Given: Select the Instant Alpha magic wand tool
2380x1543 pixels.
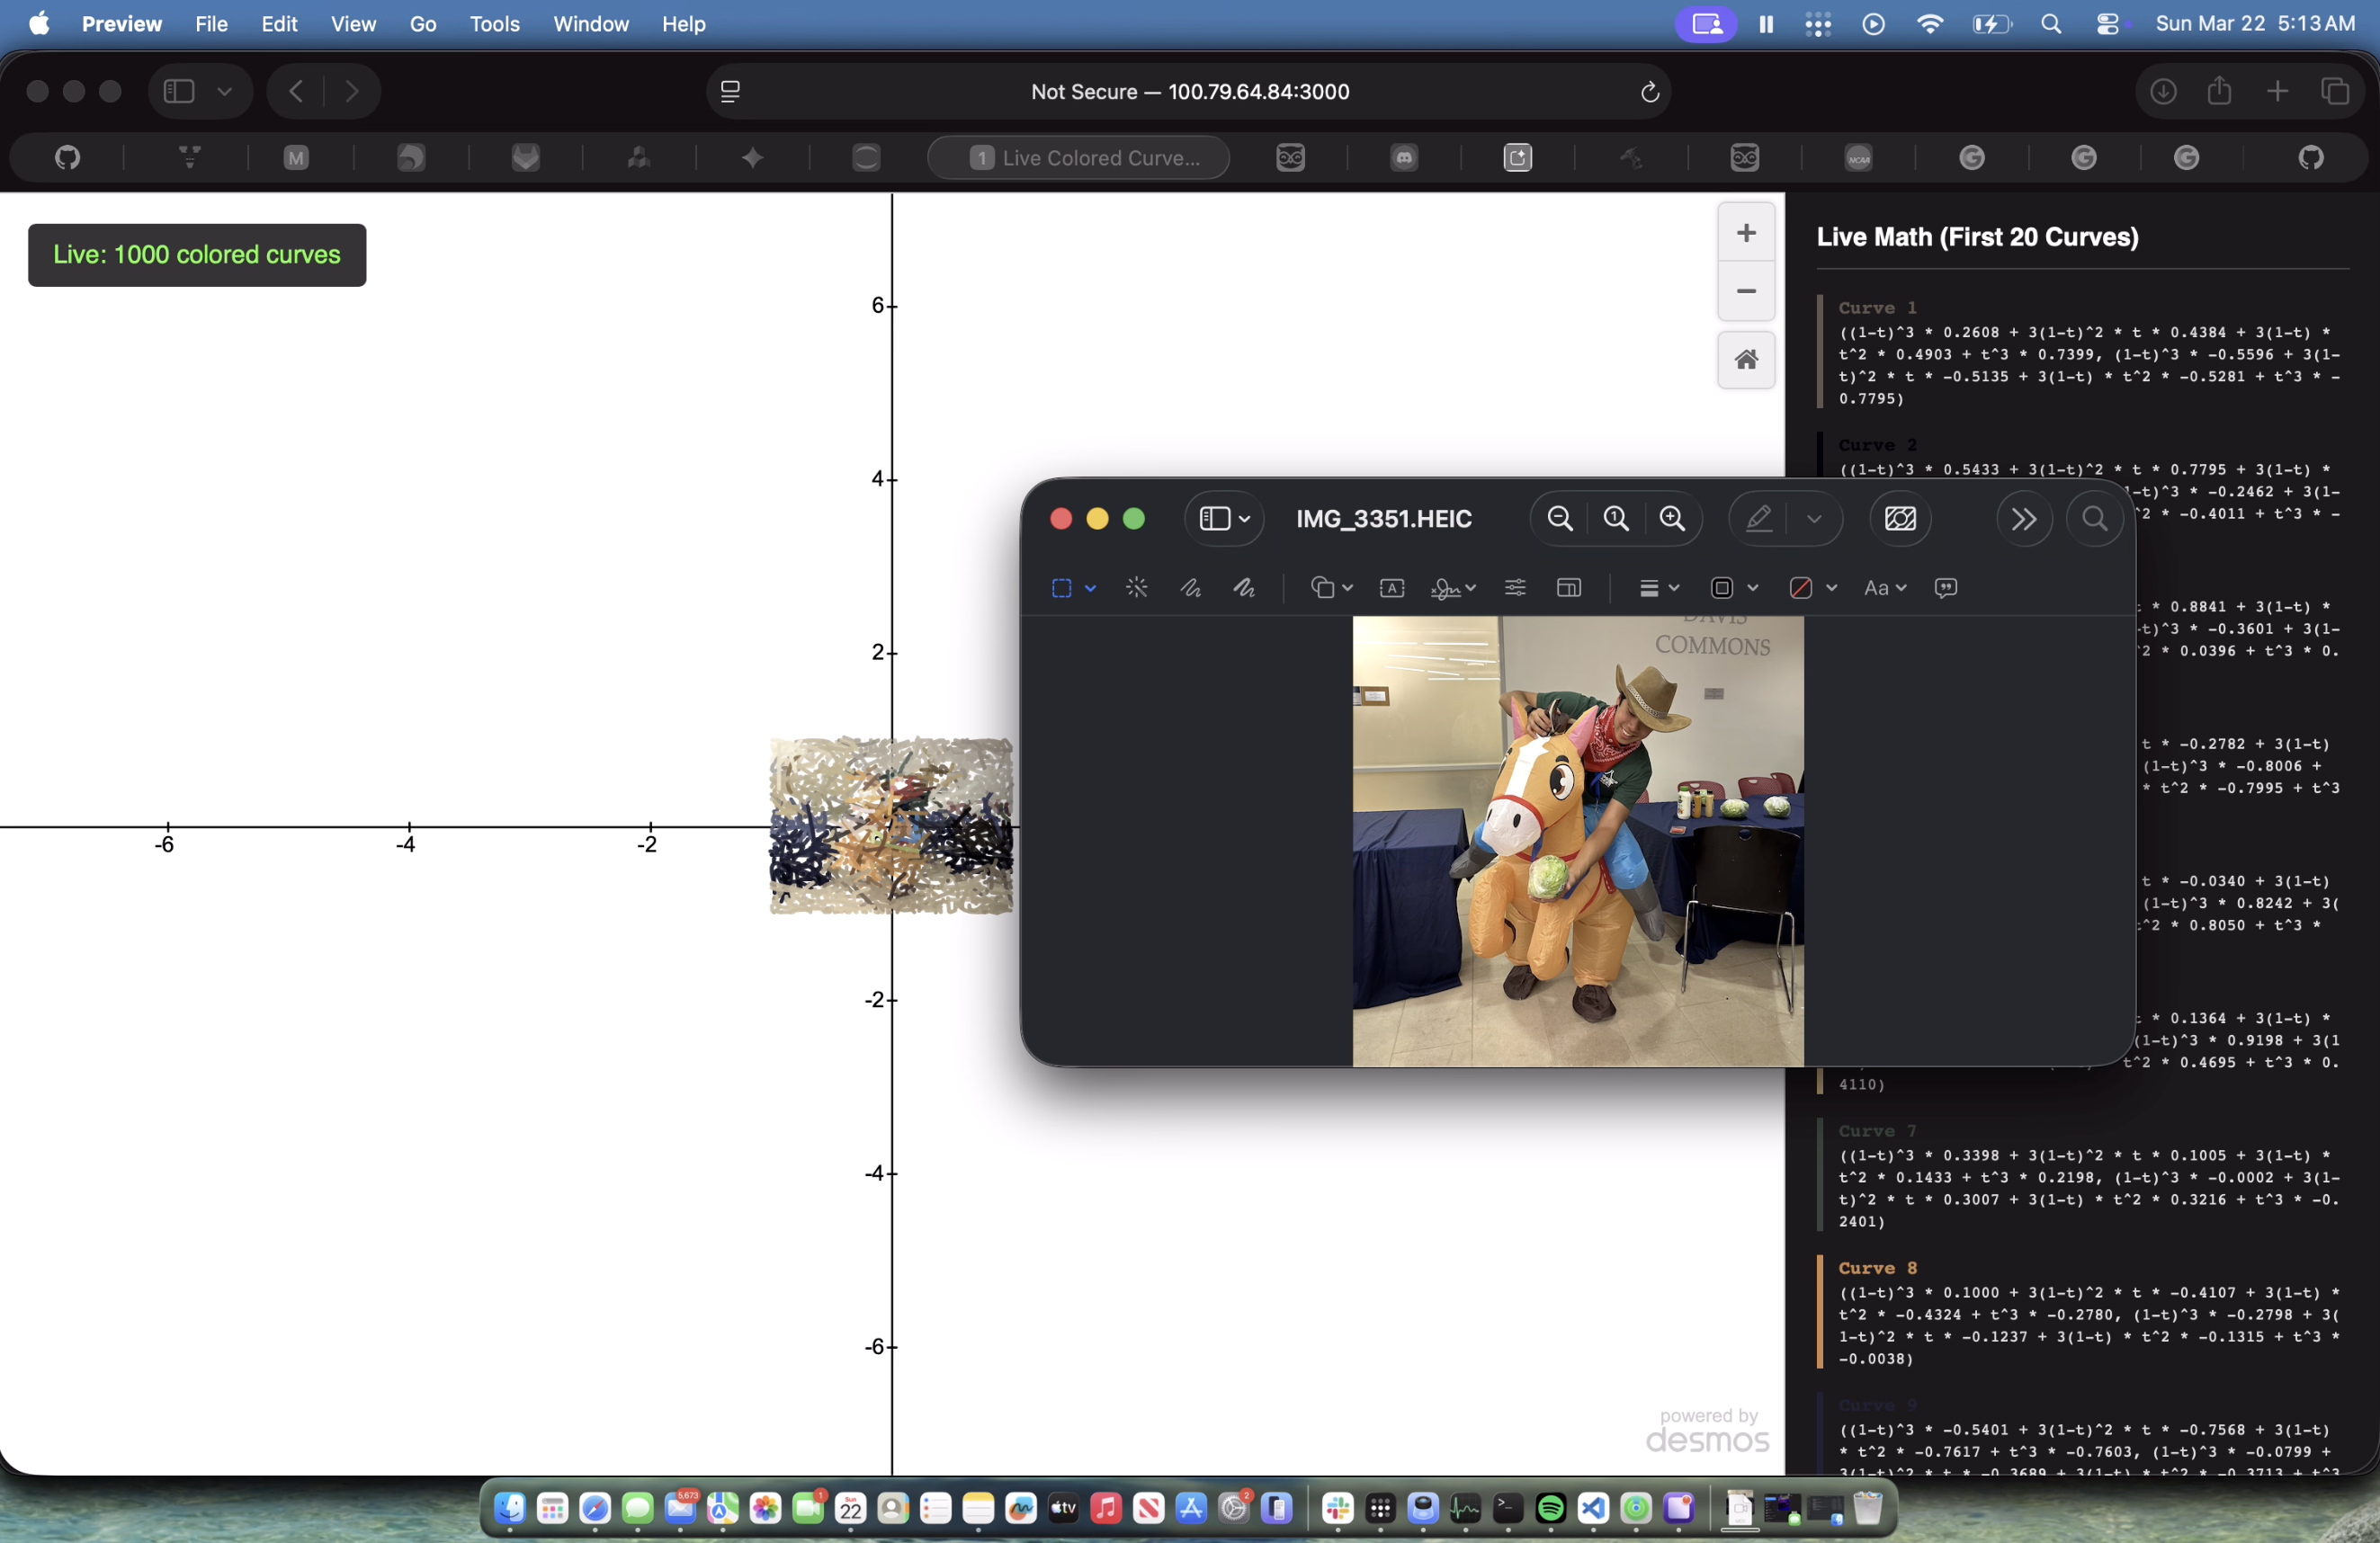Looking at the screenshot, I should pos(1136,588).
